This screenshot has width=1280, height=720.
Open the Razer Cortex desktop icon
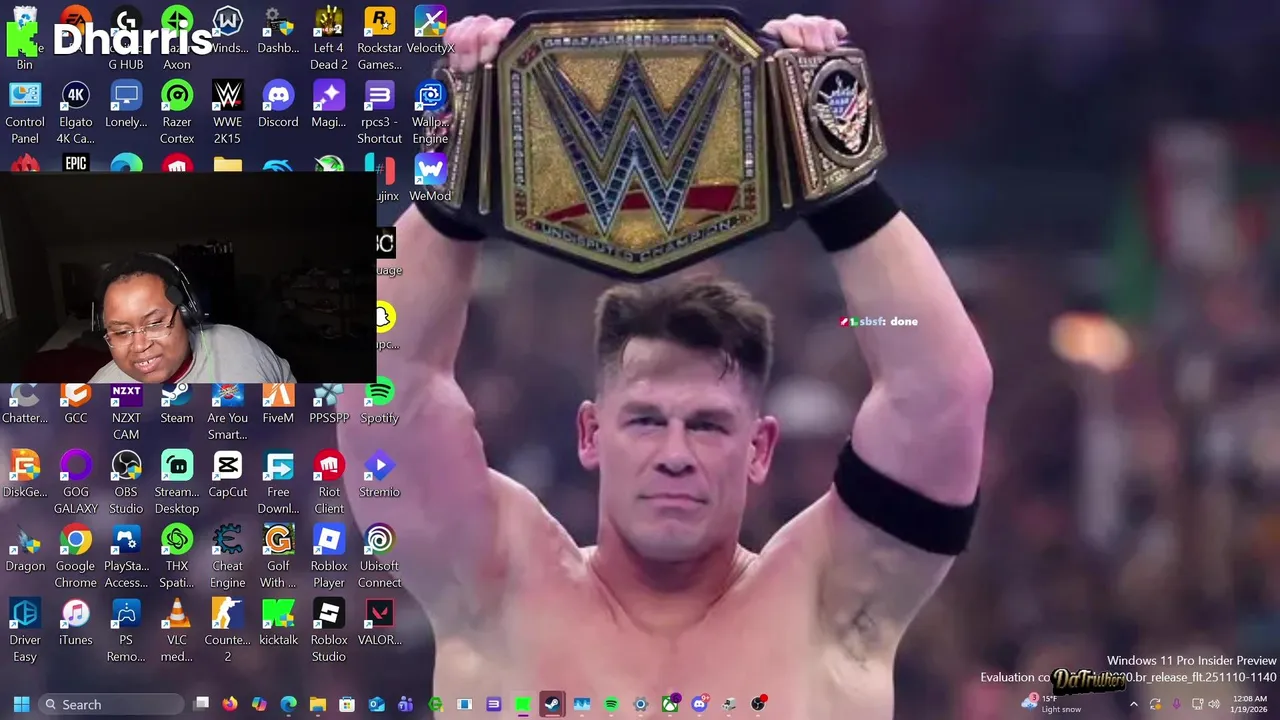click(177, 112)
